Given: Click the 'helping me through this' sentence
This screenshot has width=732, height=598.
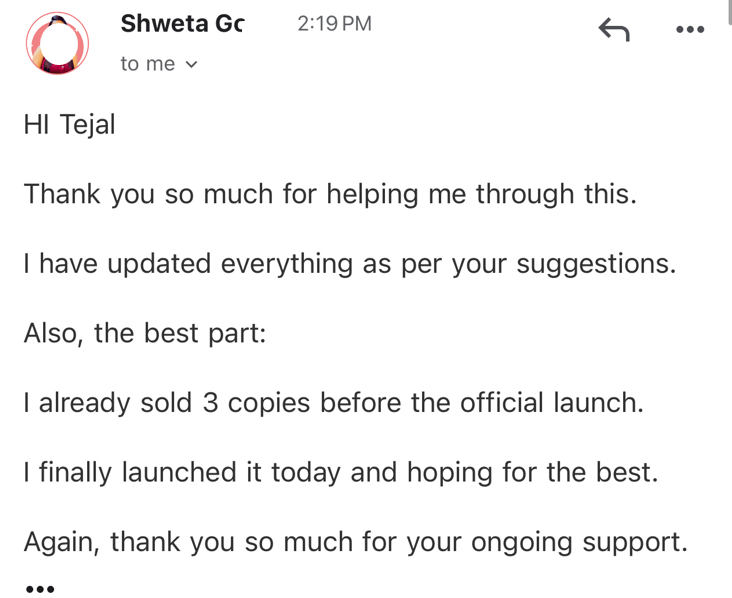Looking at the screenshot, I should 331,194.
